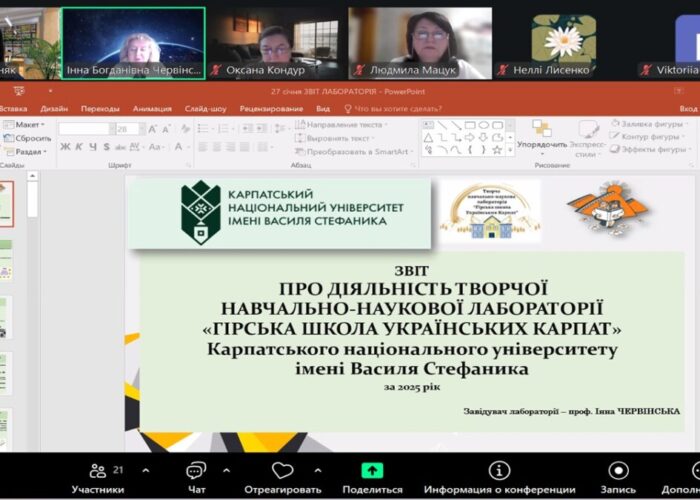Expand the arrow next to Чат

(226, 470)
